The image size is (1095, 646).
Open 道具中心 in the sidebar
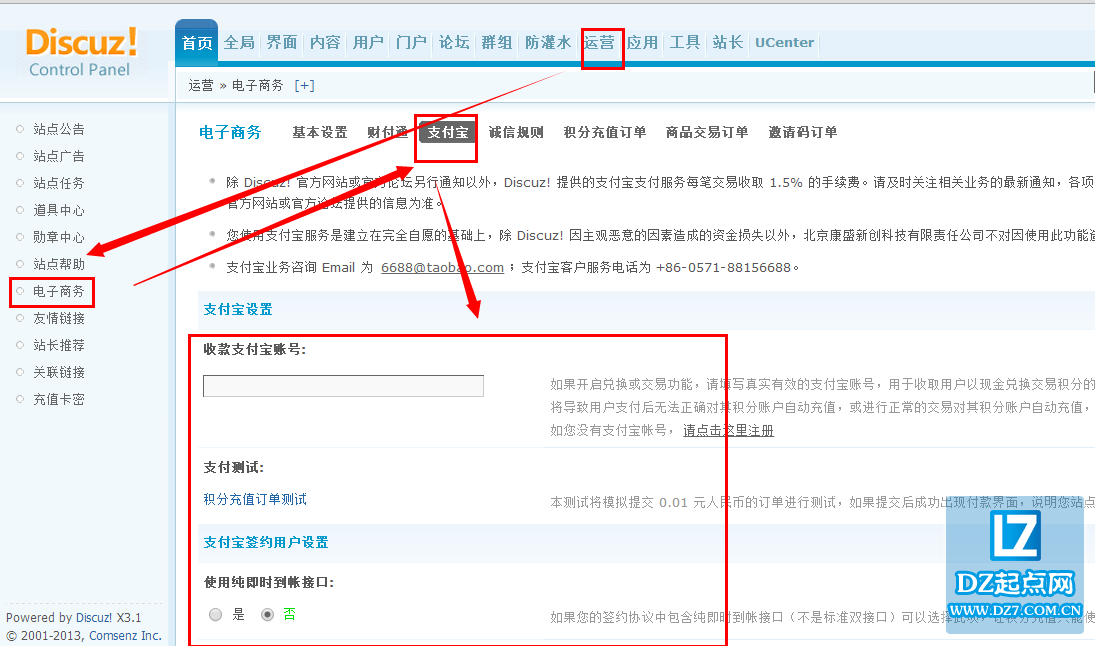pos(59,210)
